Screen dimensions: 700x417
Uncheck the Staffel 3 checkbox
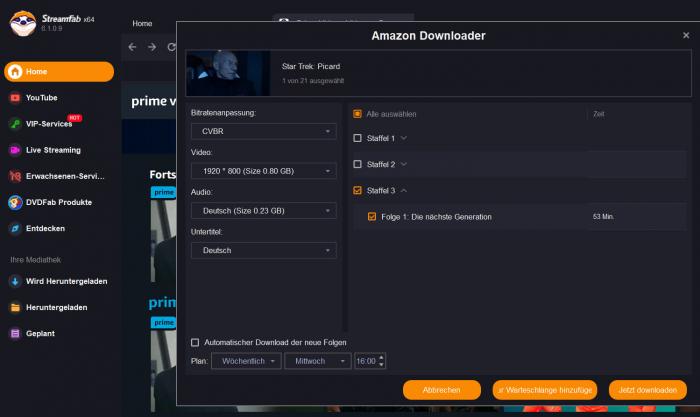(357, 191)
